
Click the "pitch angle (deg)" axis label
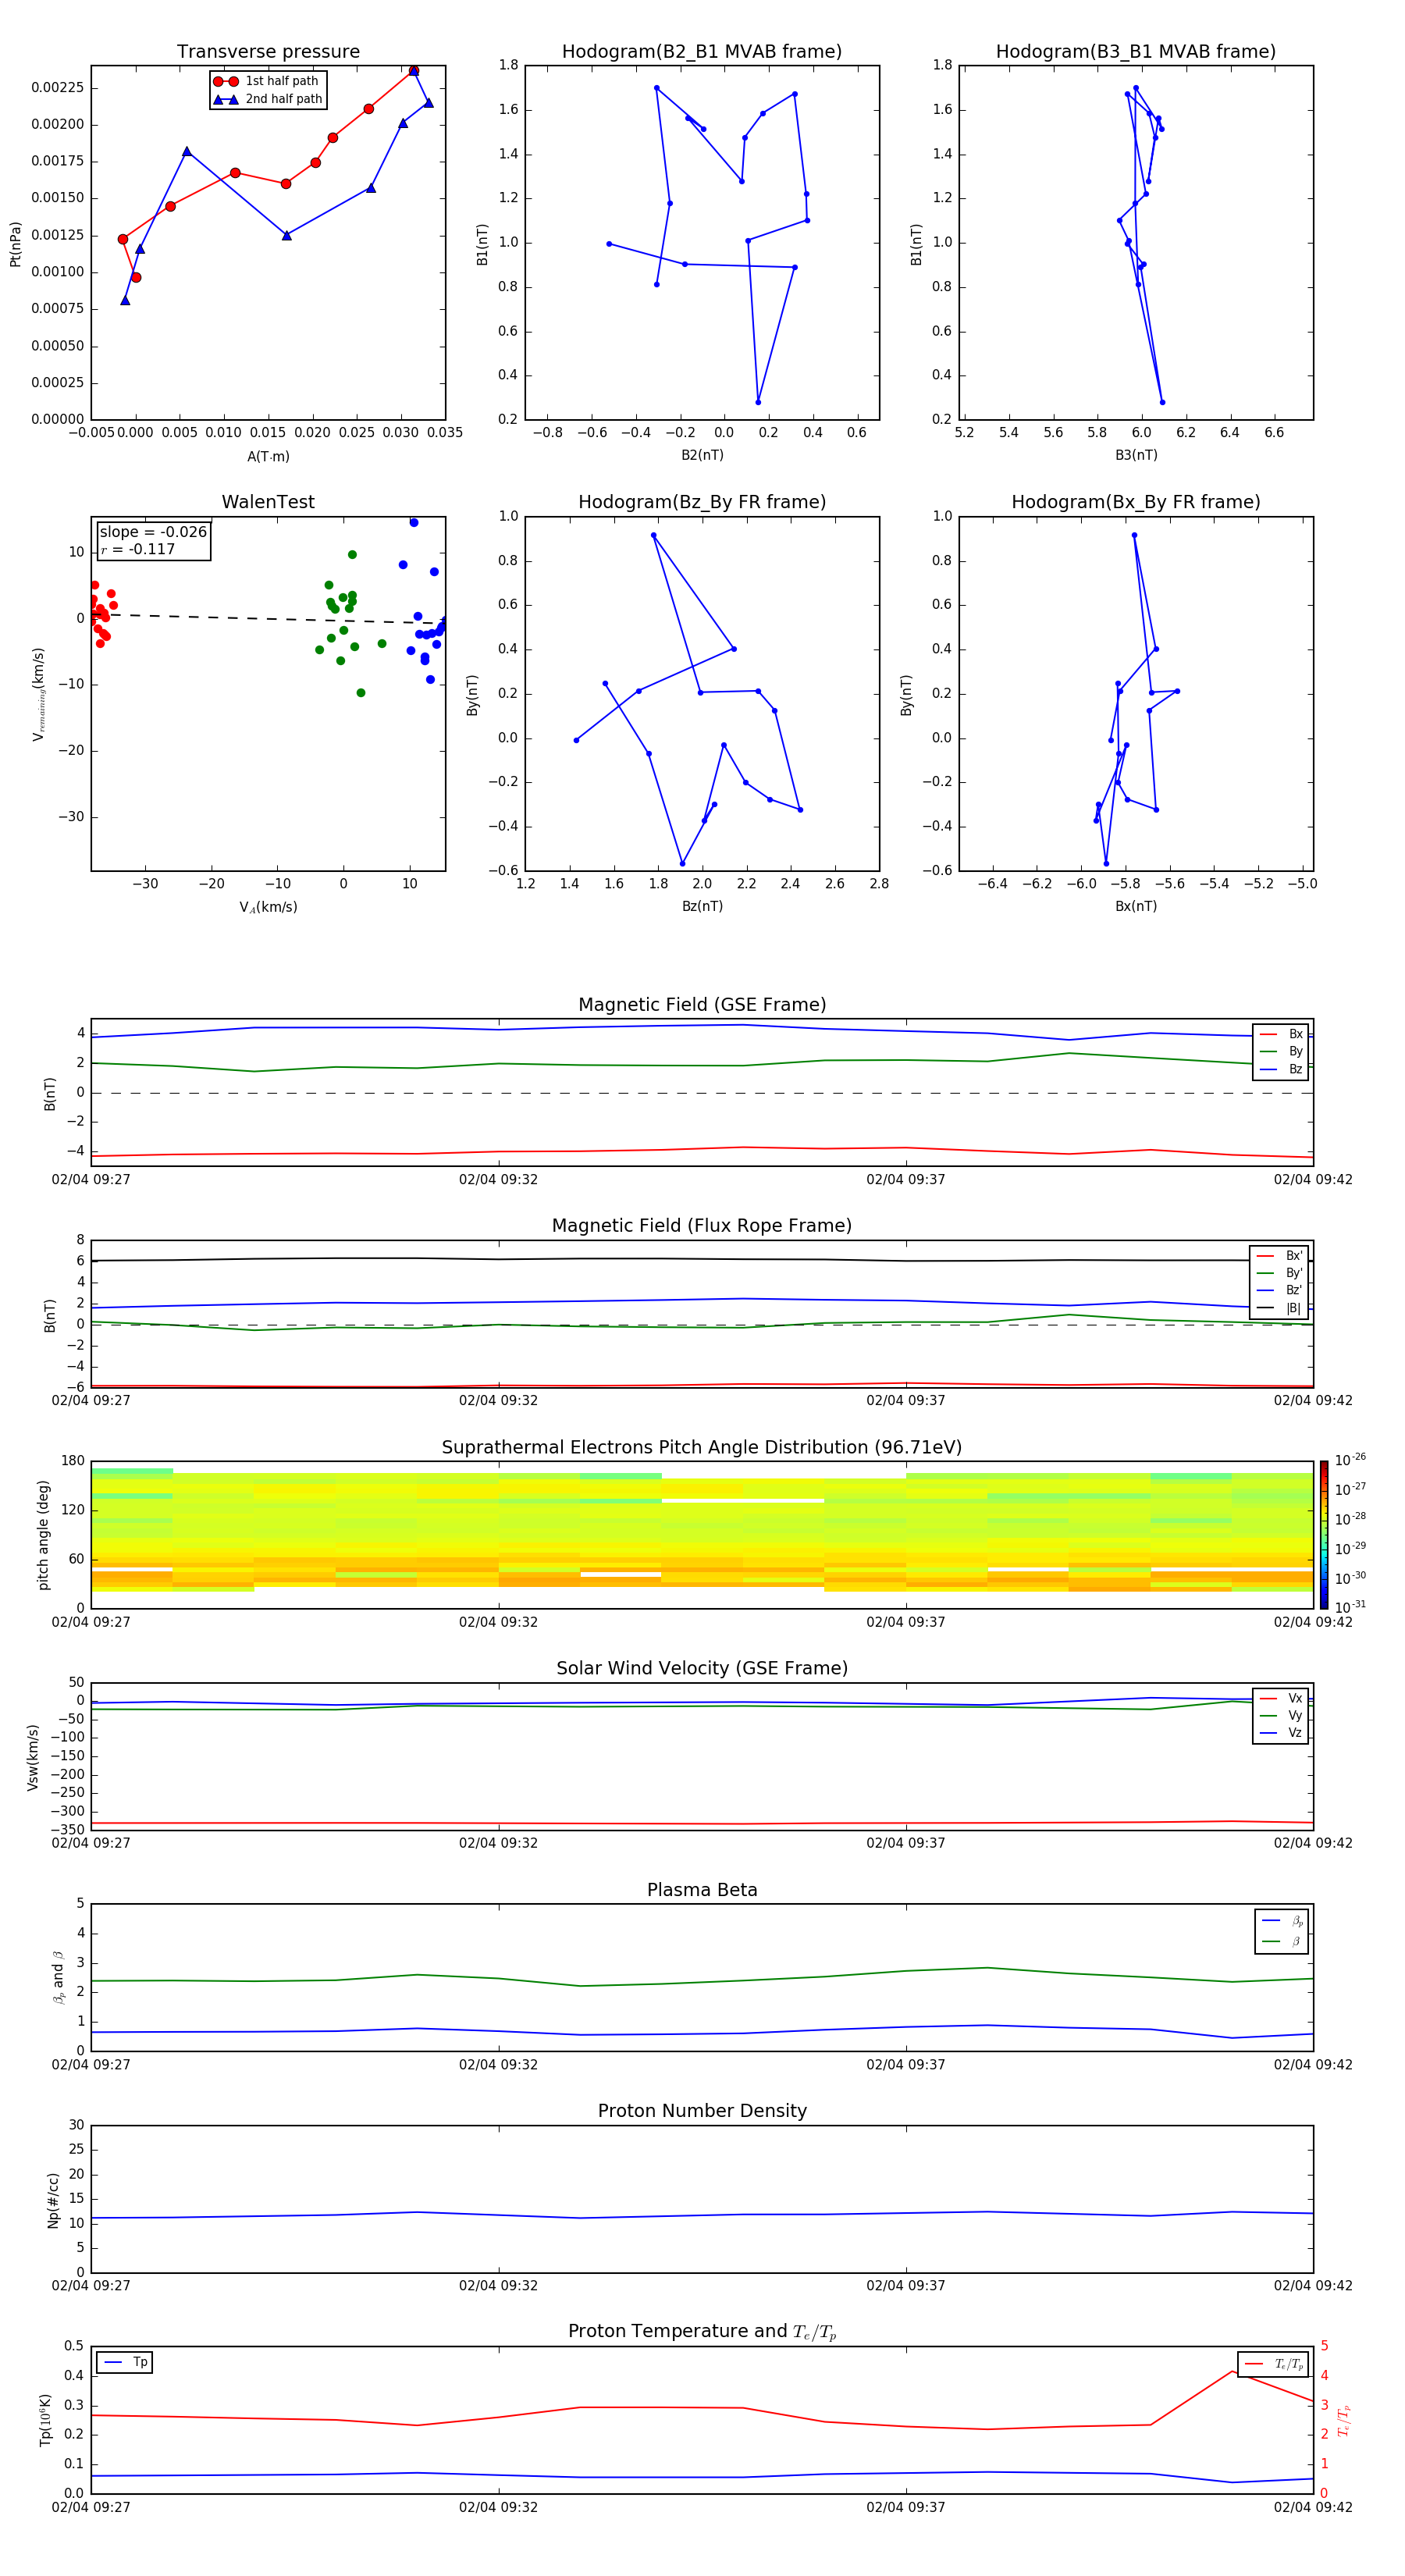click(x=43, y=1535)
